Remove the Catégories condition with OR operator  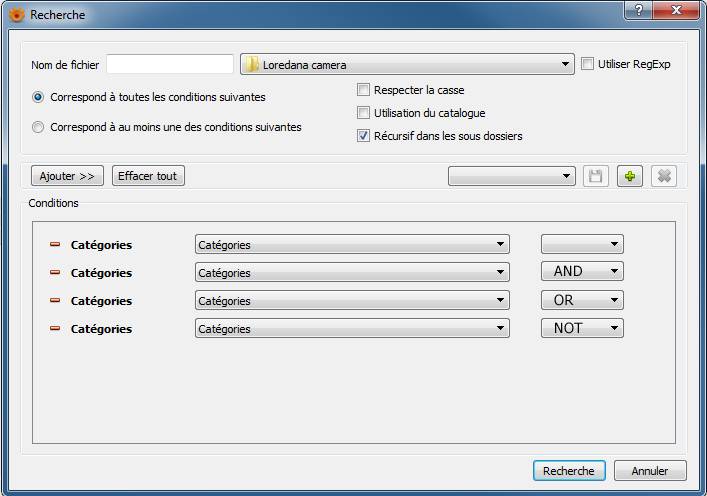coord(55,301)
